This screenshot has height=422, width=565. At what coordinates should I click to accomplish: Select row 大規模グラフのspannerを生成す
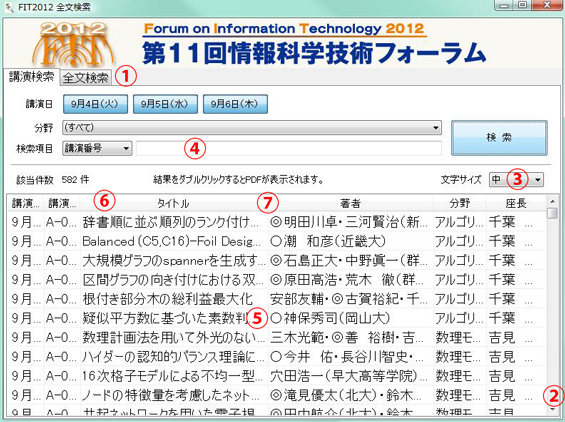click(277, 261)
